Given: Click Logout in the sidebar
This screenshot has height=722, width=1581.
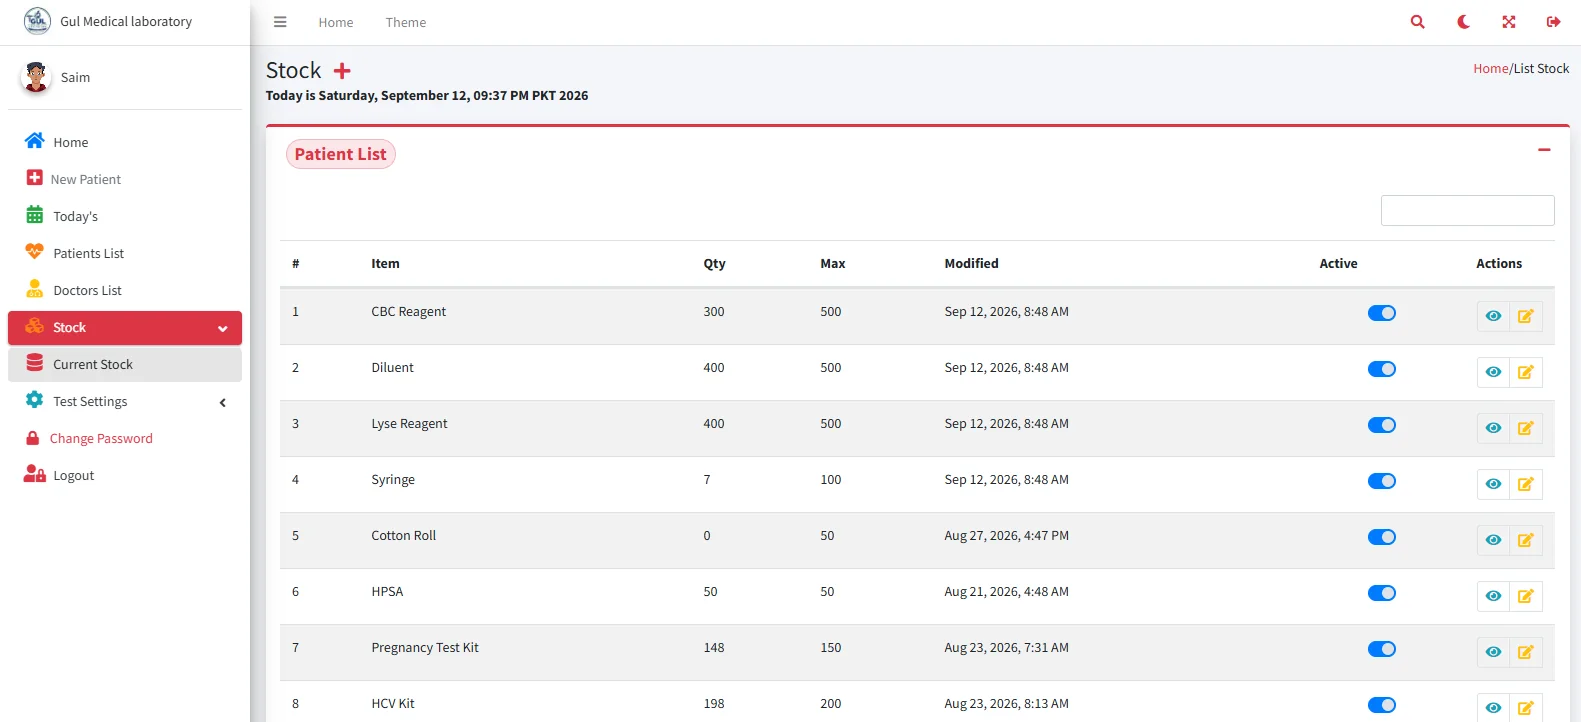Looking at the screenshot, I should point(125,476).
